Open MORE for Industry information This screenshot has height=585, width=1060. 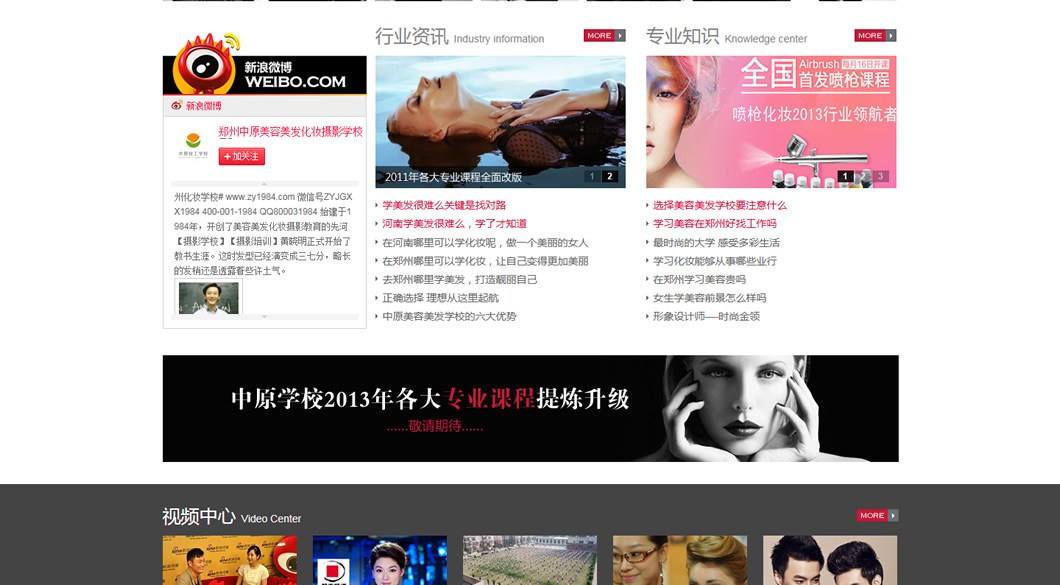click(604, 36)
